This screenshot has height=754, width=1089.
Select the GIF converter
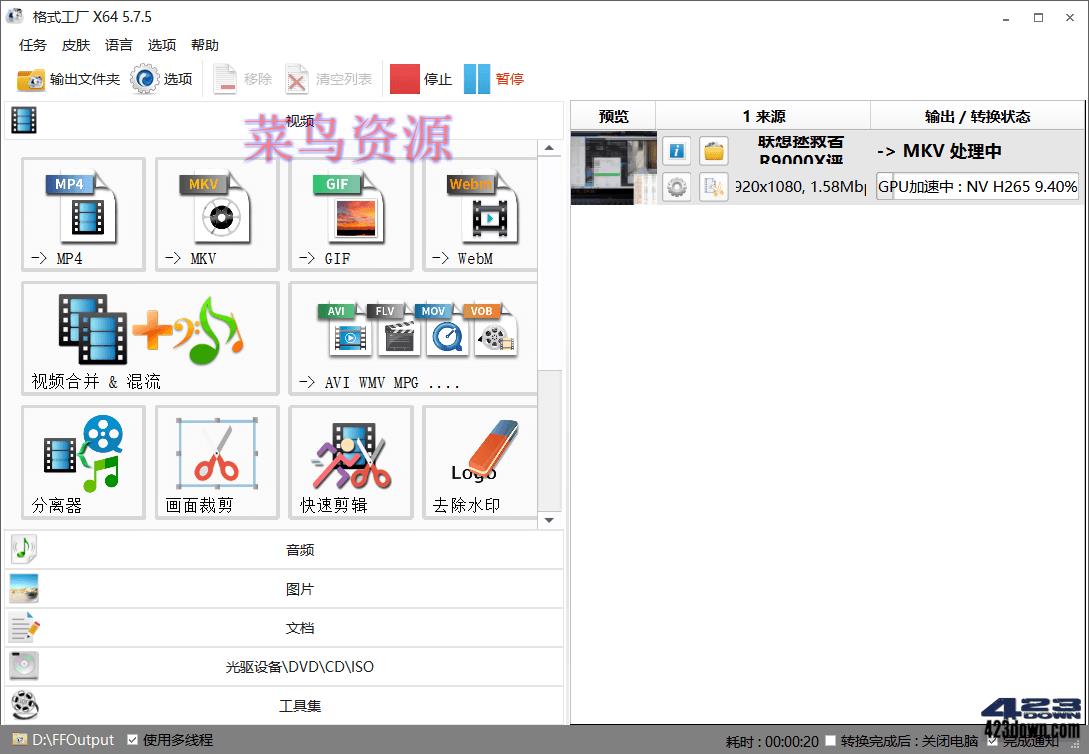[x=350, y=213]
